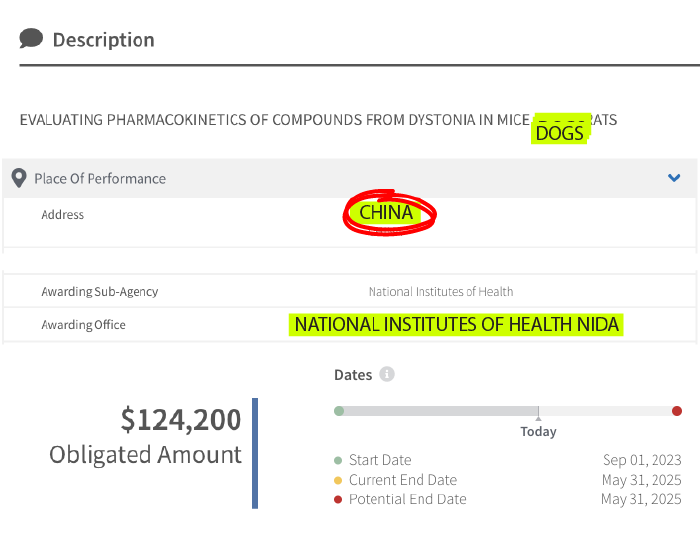The image size is (700, 560).
Task: Collapse the Place Of Performance chevron
Action: [674, 178]
